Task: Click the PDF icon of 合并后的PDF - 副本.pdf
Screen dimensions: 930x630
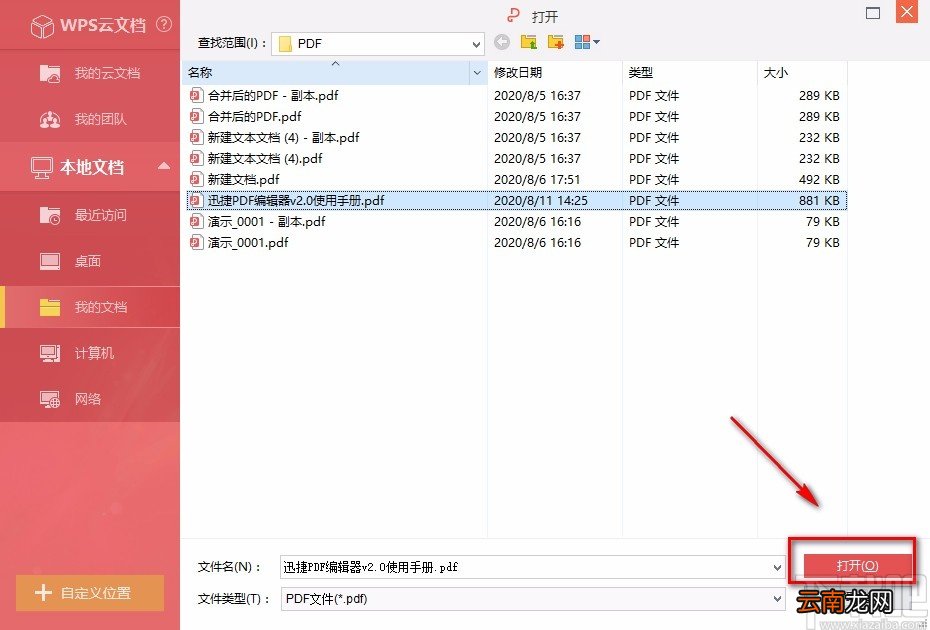Action: [x=196, y=96]
